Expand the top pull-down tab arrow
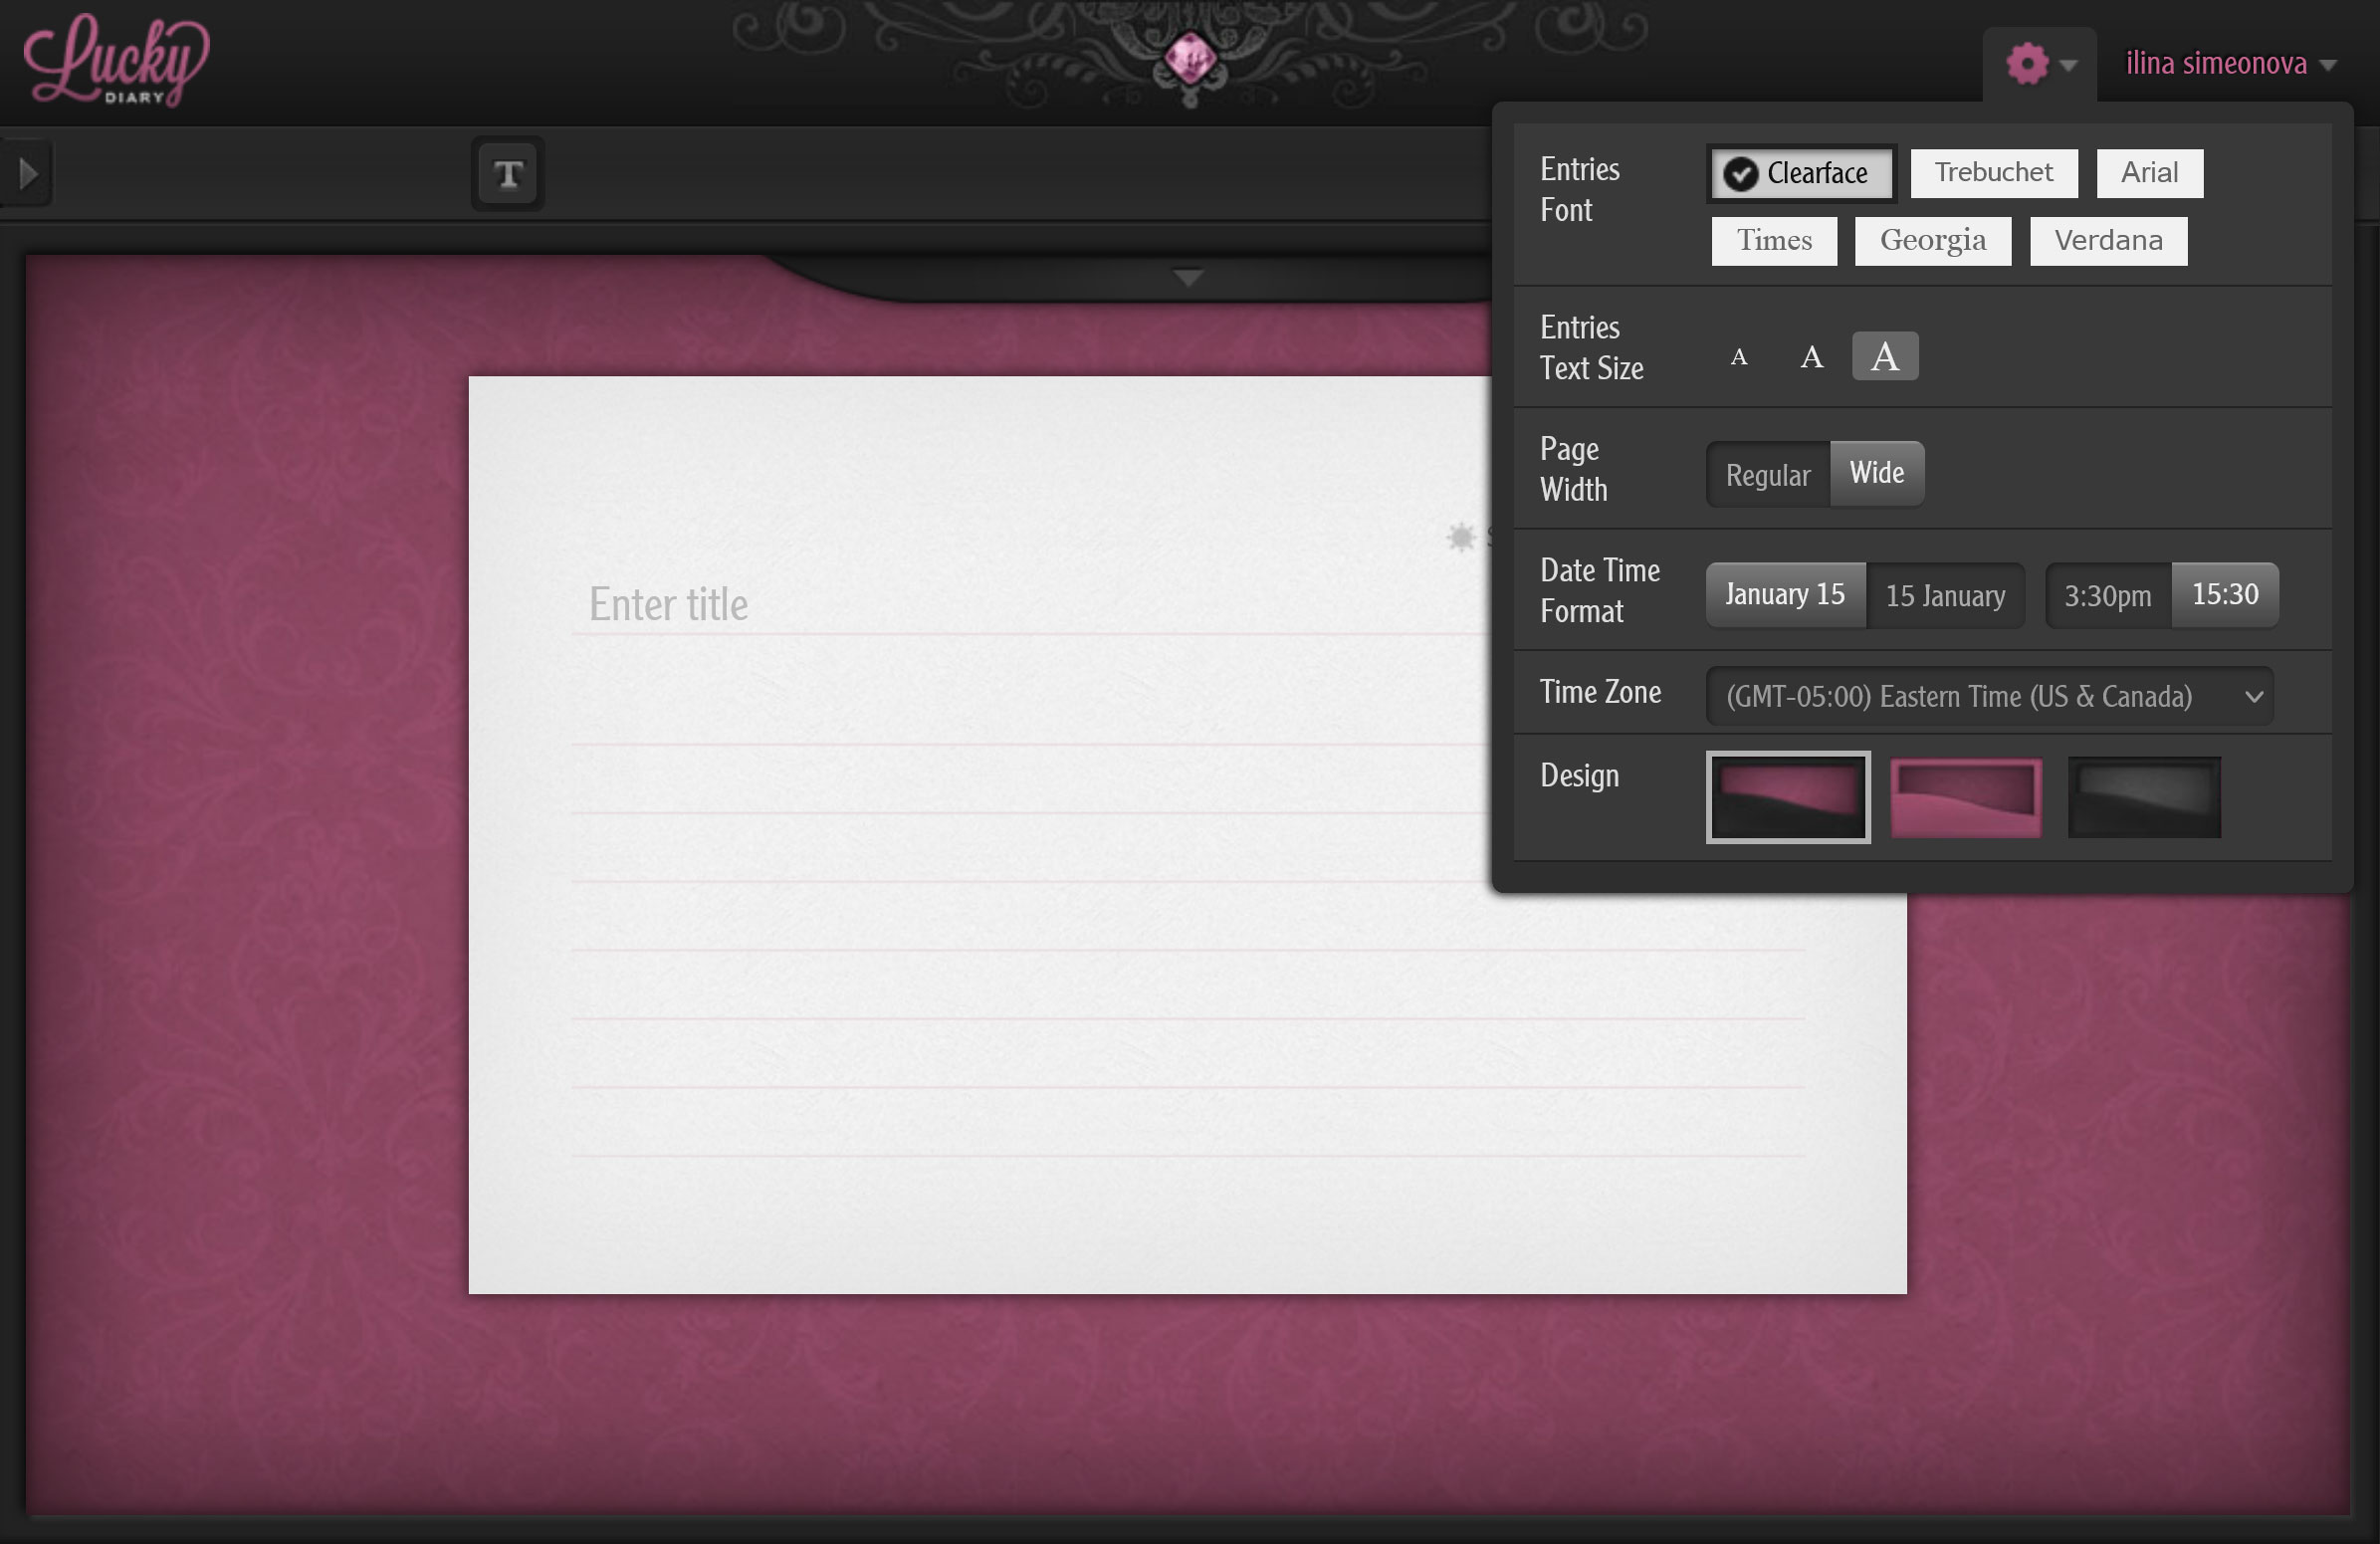This screenshot has width=2380, height=1544. 1188,278
